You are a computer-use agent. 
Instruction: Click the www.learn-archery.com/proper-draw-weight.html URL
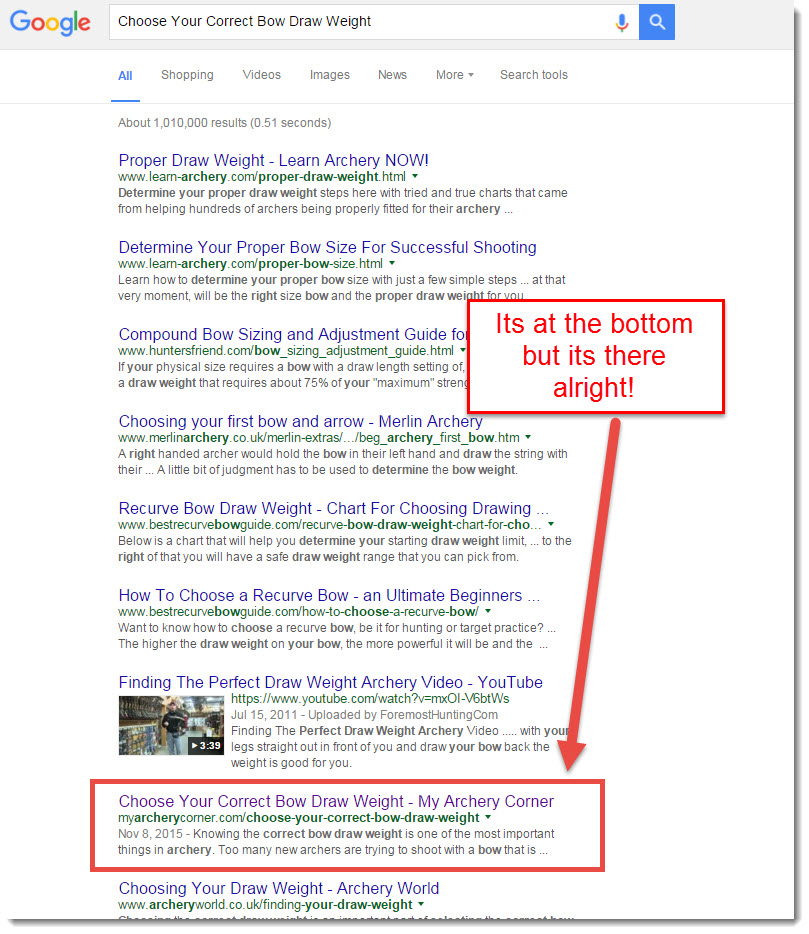click(x=262, y=177)
